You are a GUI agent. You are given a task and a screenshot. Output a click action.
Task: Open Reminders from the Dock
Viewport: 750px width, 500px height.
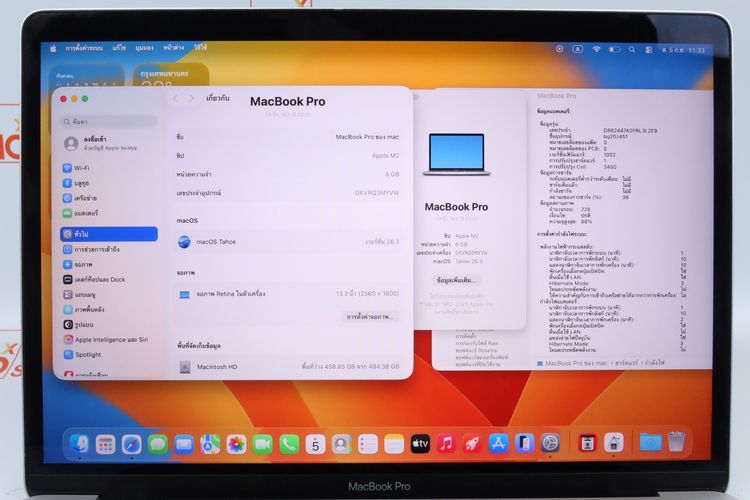tap(368, 444)
